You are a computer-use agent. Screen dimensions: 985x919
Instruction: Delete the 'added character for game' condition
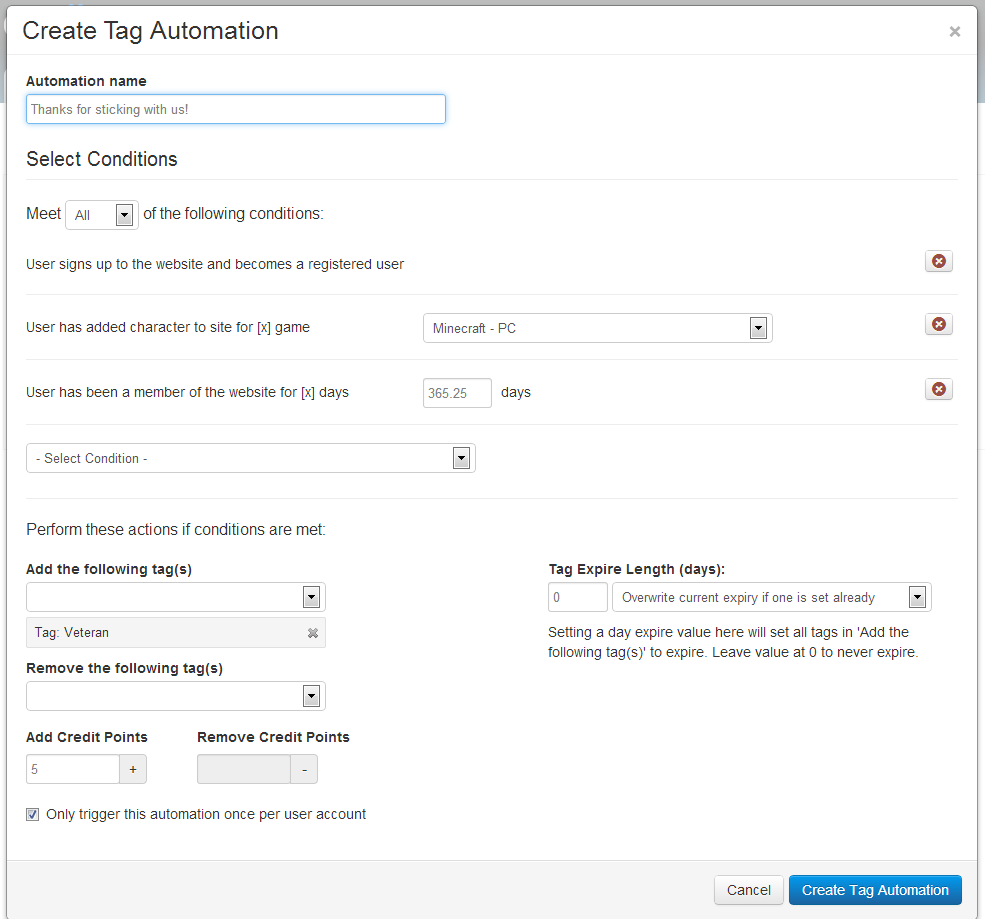(938, 325)
